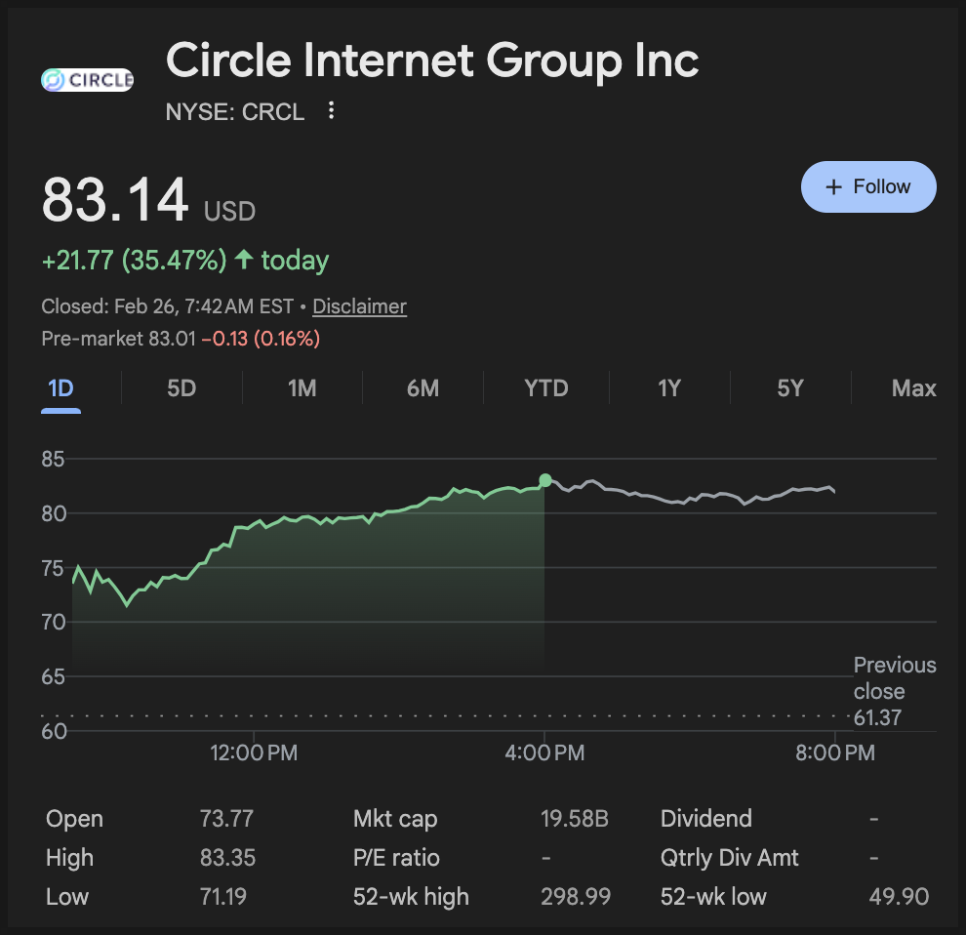Click the green closing price dot marker
The image size is (966, 935).
pos(545,481)
